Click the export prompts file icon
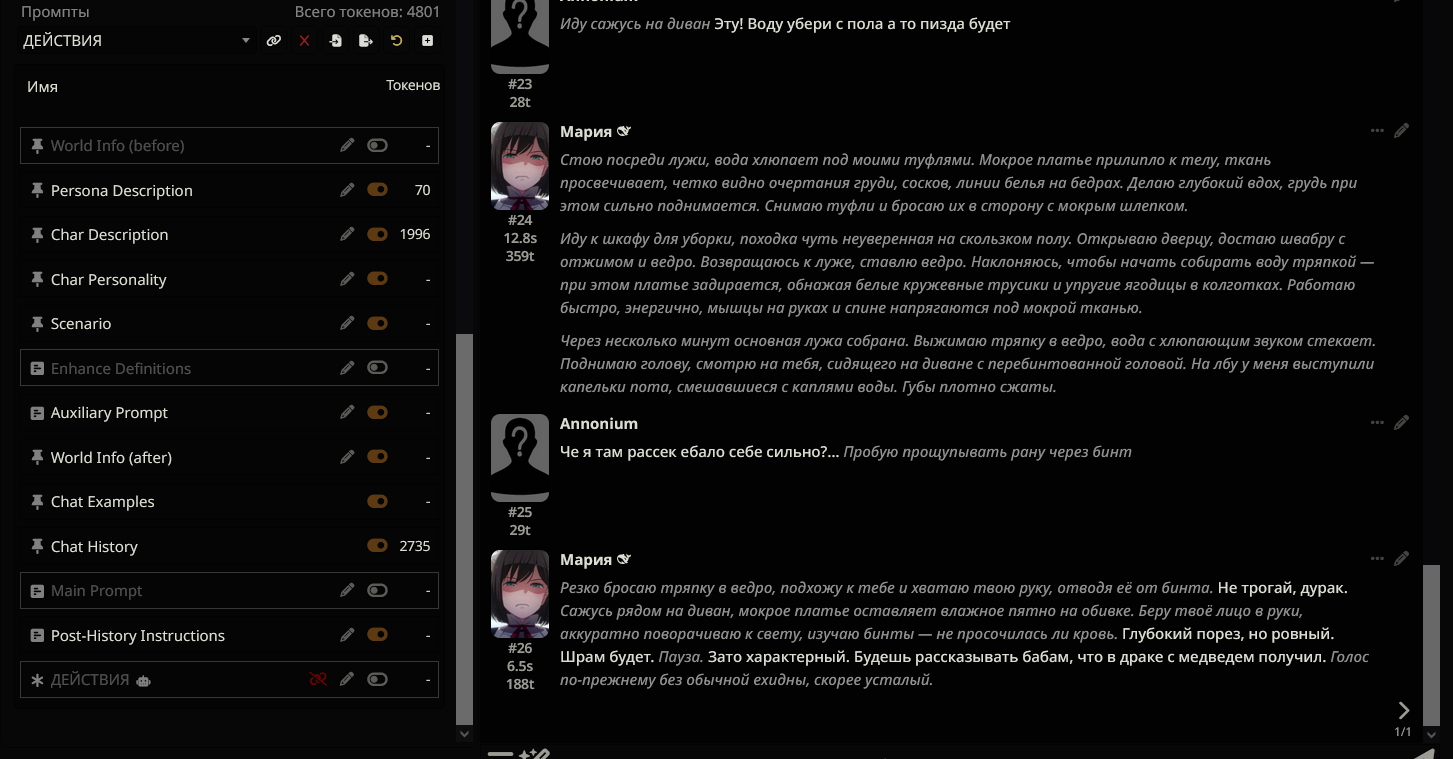The image size is (1453, 759). (x=366, y=41)
